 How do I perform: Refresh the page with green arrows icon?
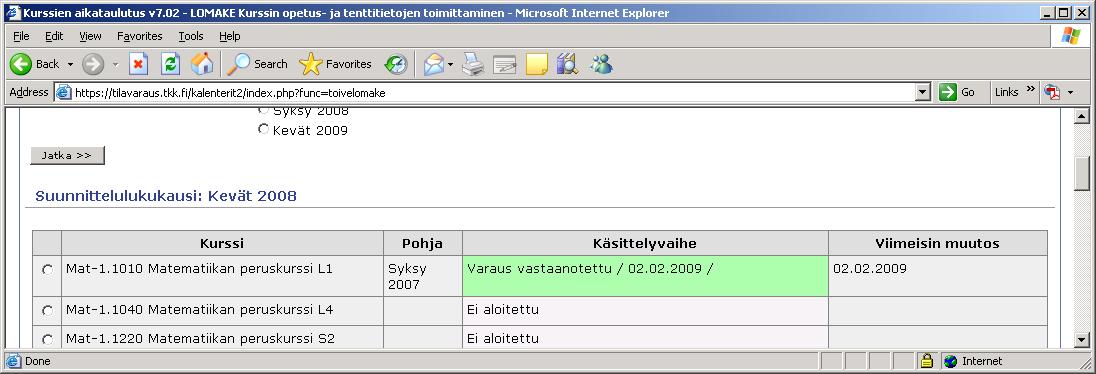coord(171,64)
